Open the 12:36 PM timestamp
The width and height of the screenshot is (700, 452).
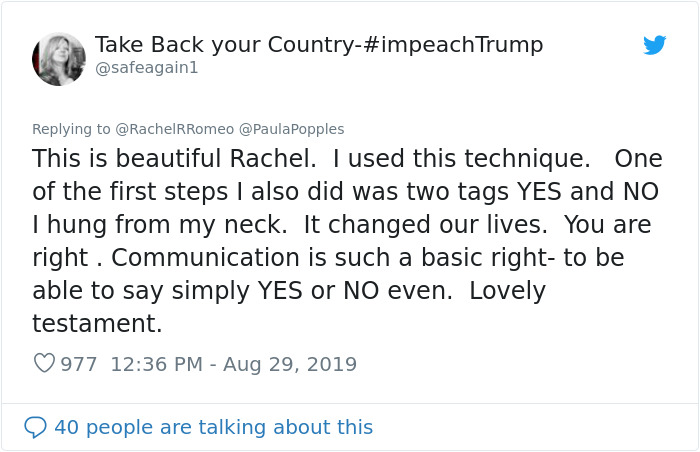click(x=155, y=364)
